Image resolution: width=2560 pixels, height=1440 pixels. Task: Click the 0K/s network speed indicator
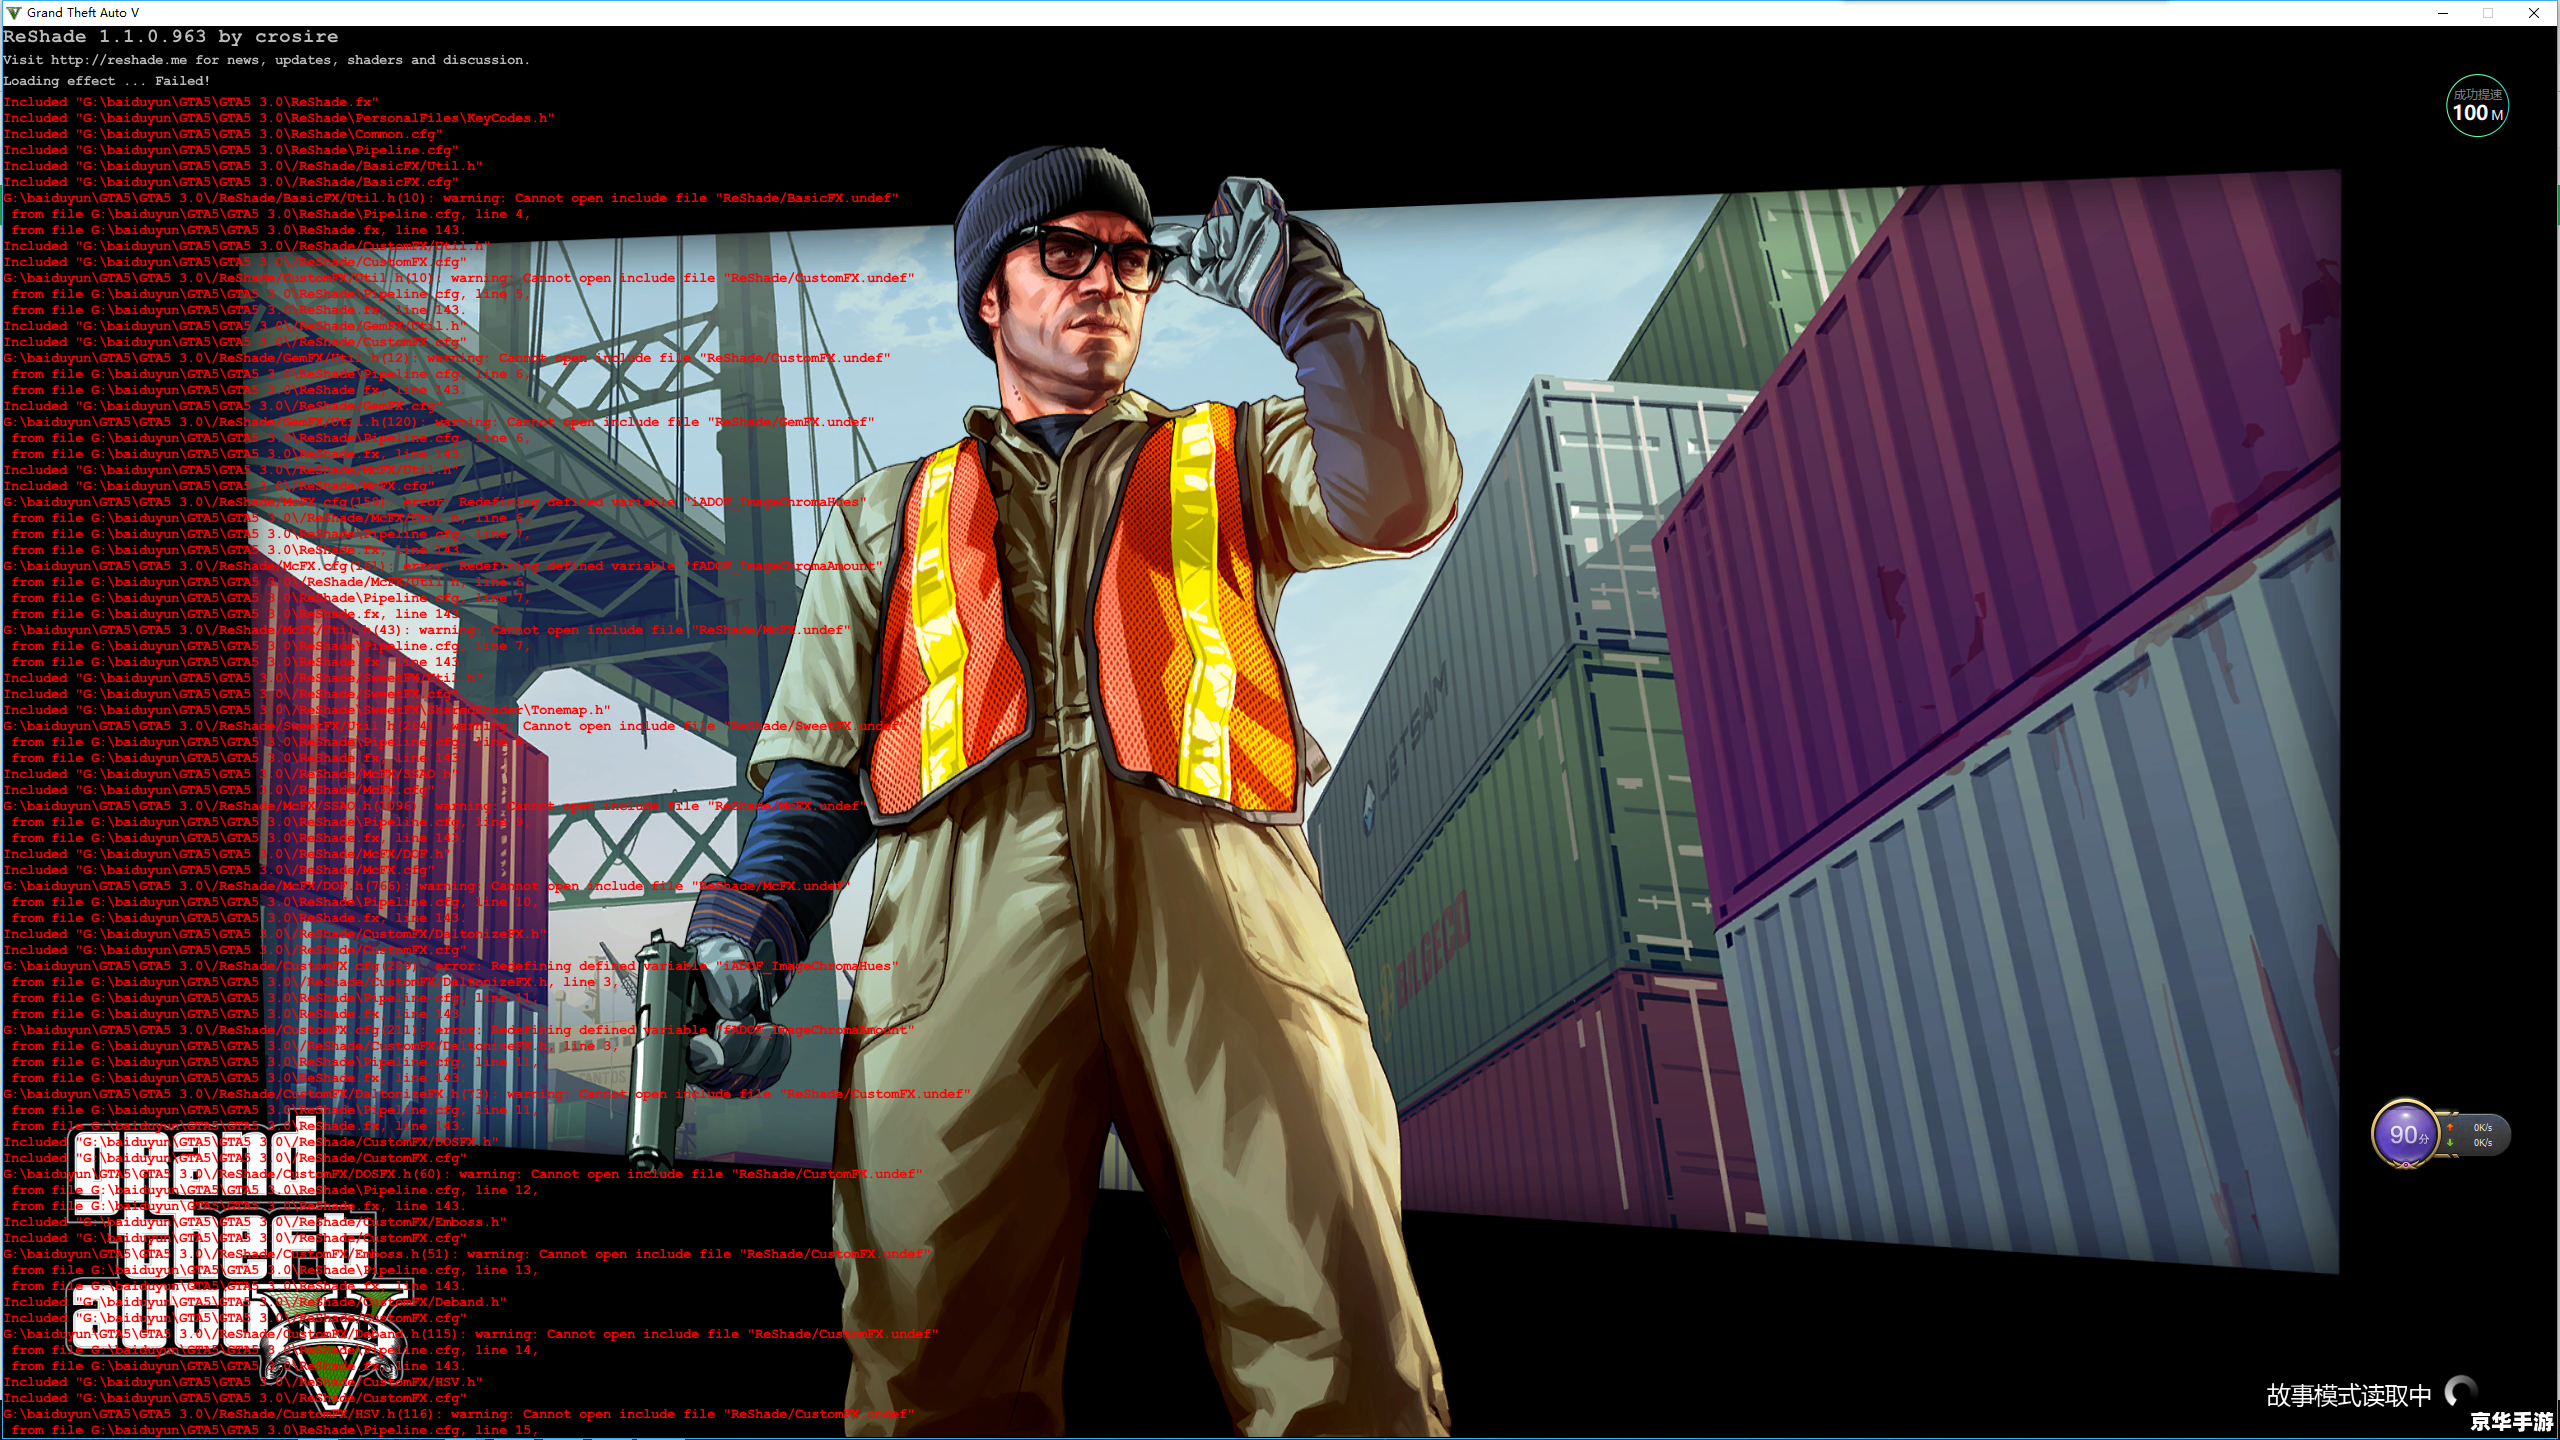(2476, 1135)
